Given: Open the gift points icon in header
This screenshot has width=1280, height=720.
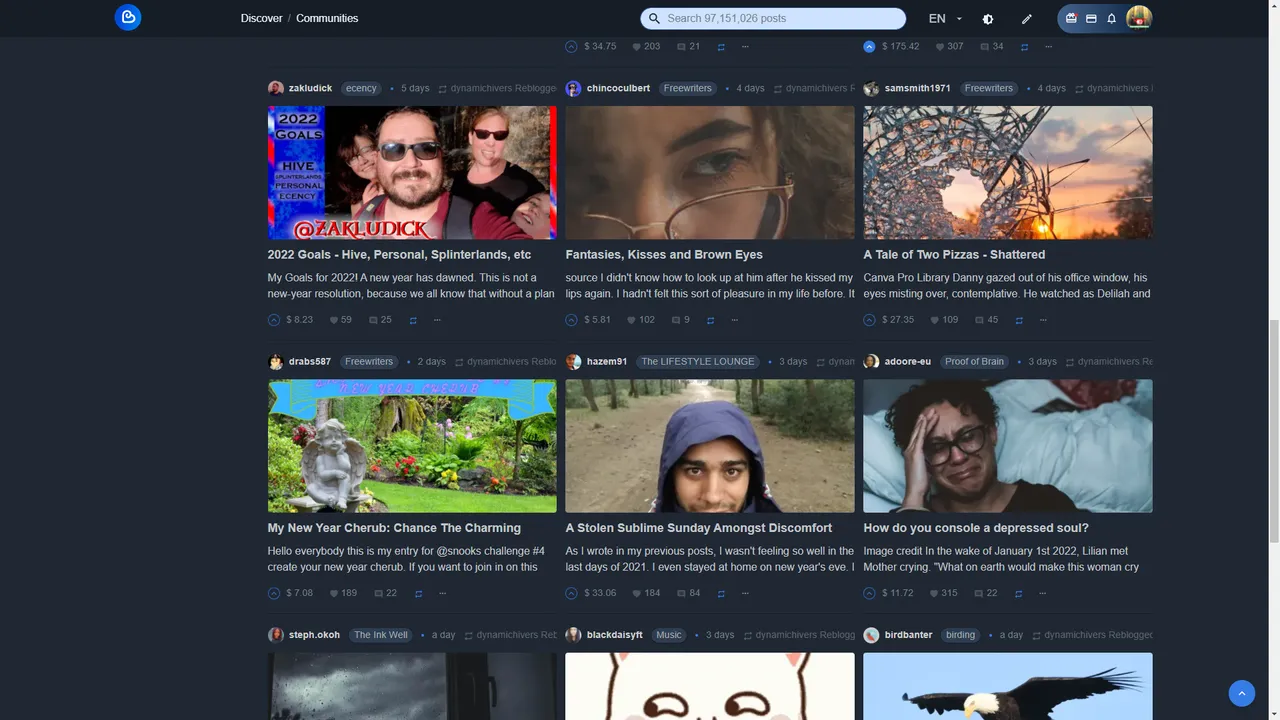Looking at the screenshot, I should [x=1071, y=18].
